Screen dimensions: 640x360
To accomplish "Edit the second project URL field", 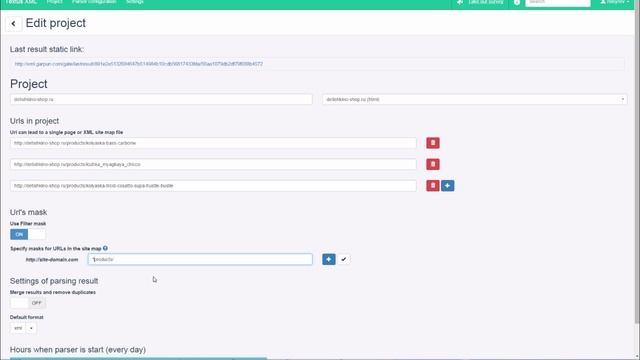I will coord(213,164).
